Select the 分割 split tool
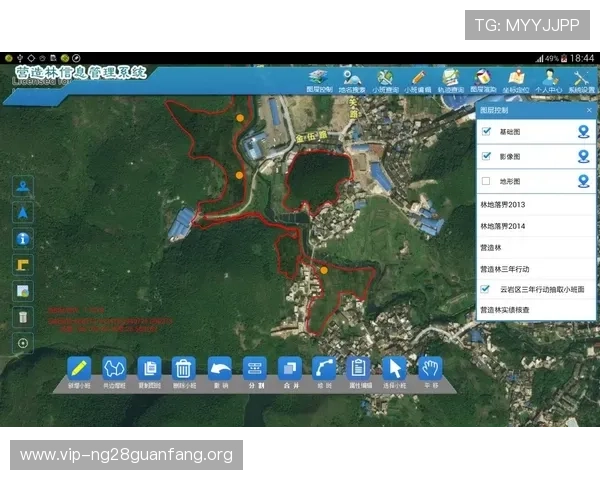Viewport: 600px width, 480px height. tap(254, 368)
